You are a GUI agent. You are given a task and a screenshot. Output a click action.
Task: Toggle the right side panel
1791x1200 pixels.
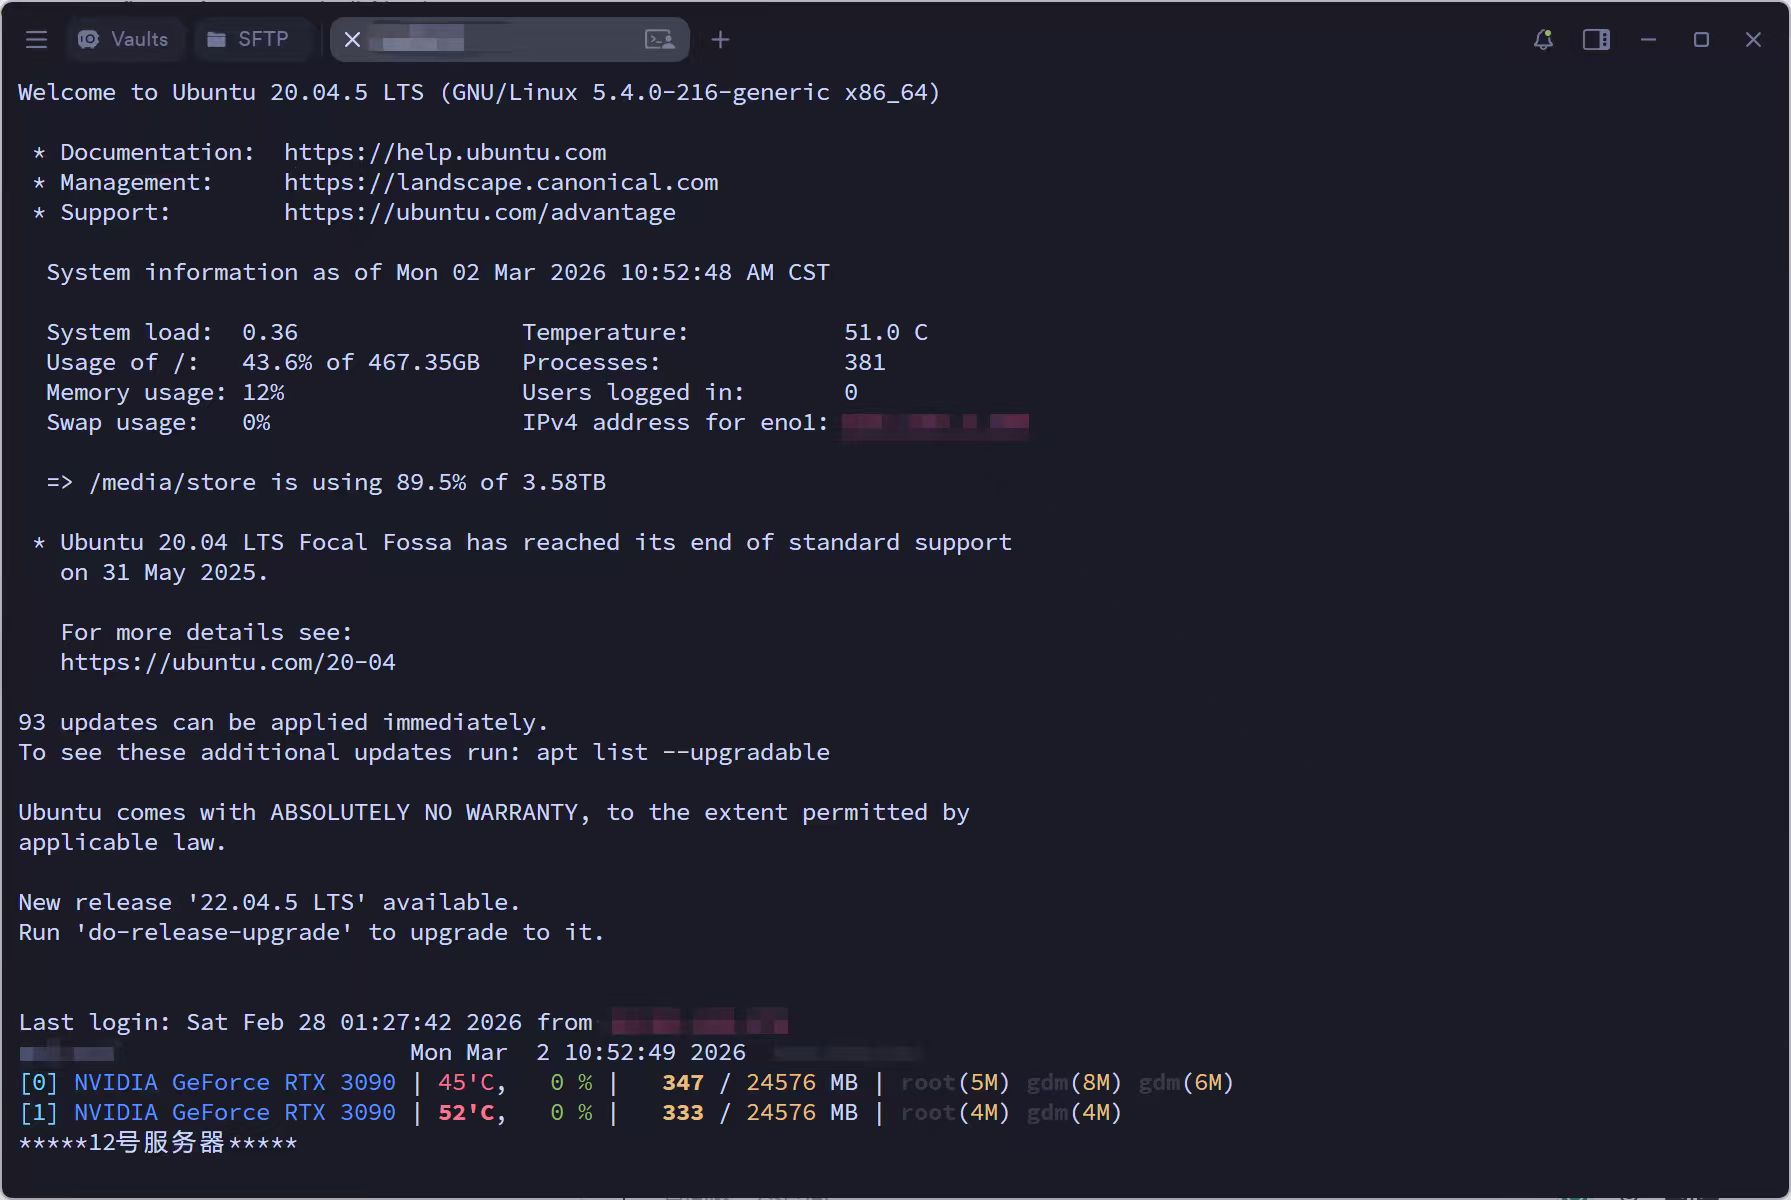1596,40
